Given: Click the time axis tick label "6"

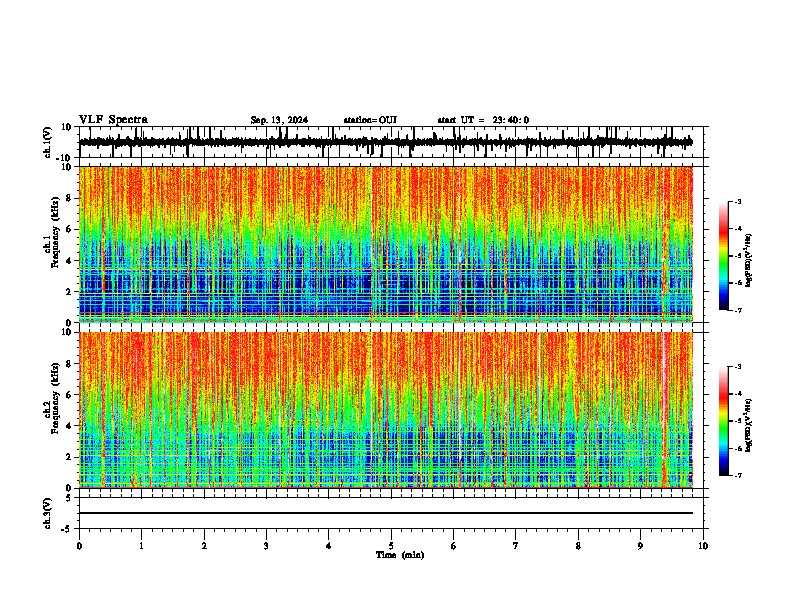Looking at the screenshot, I should [x=454, y=546].
